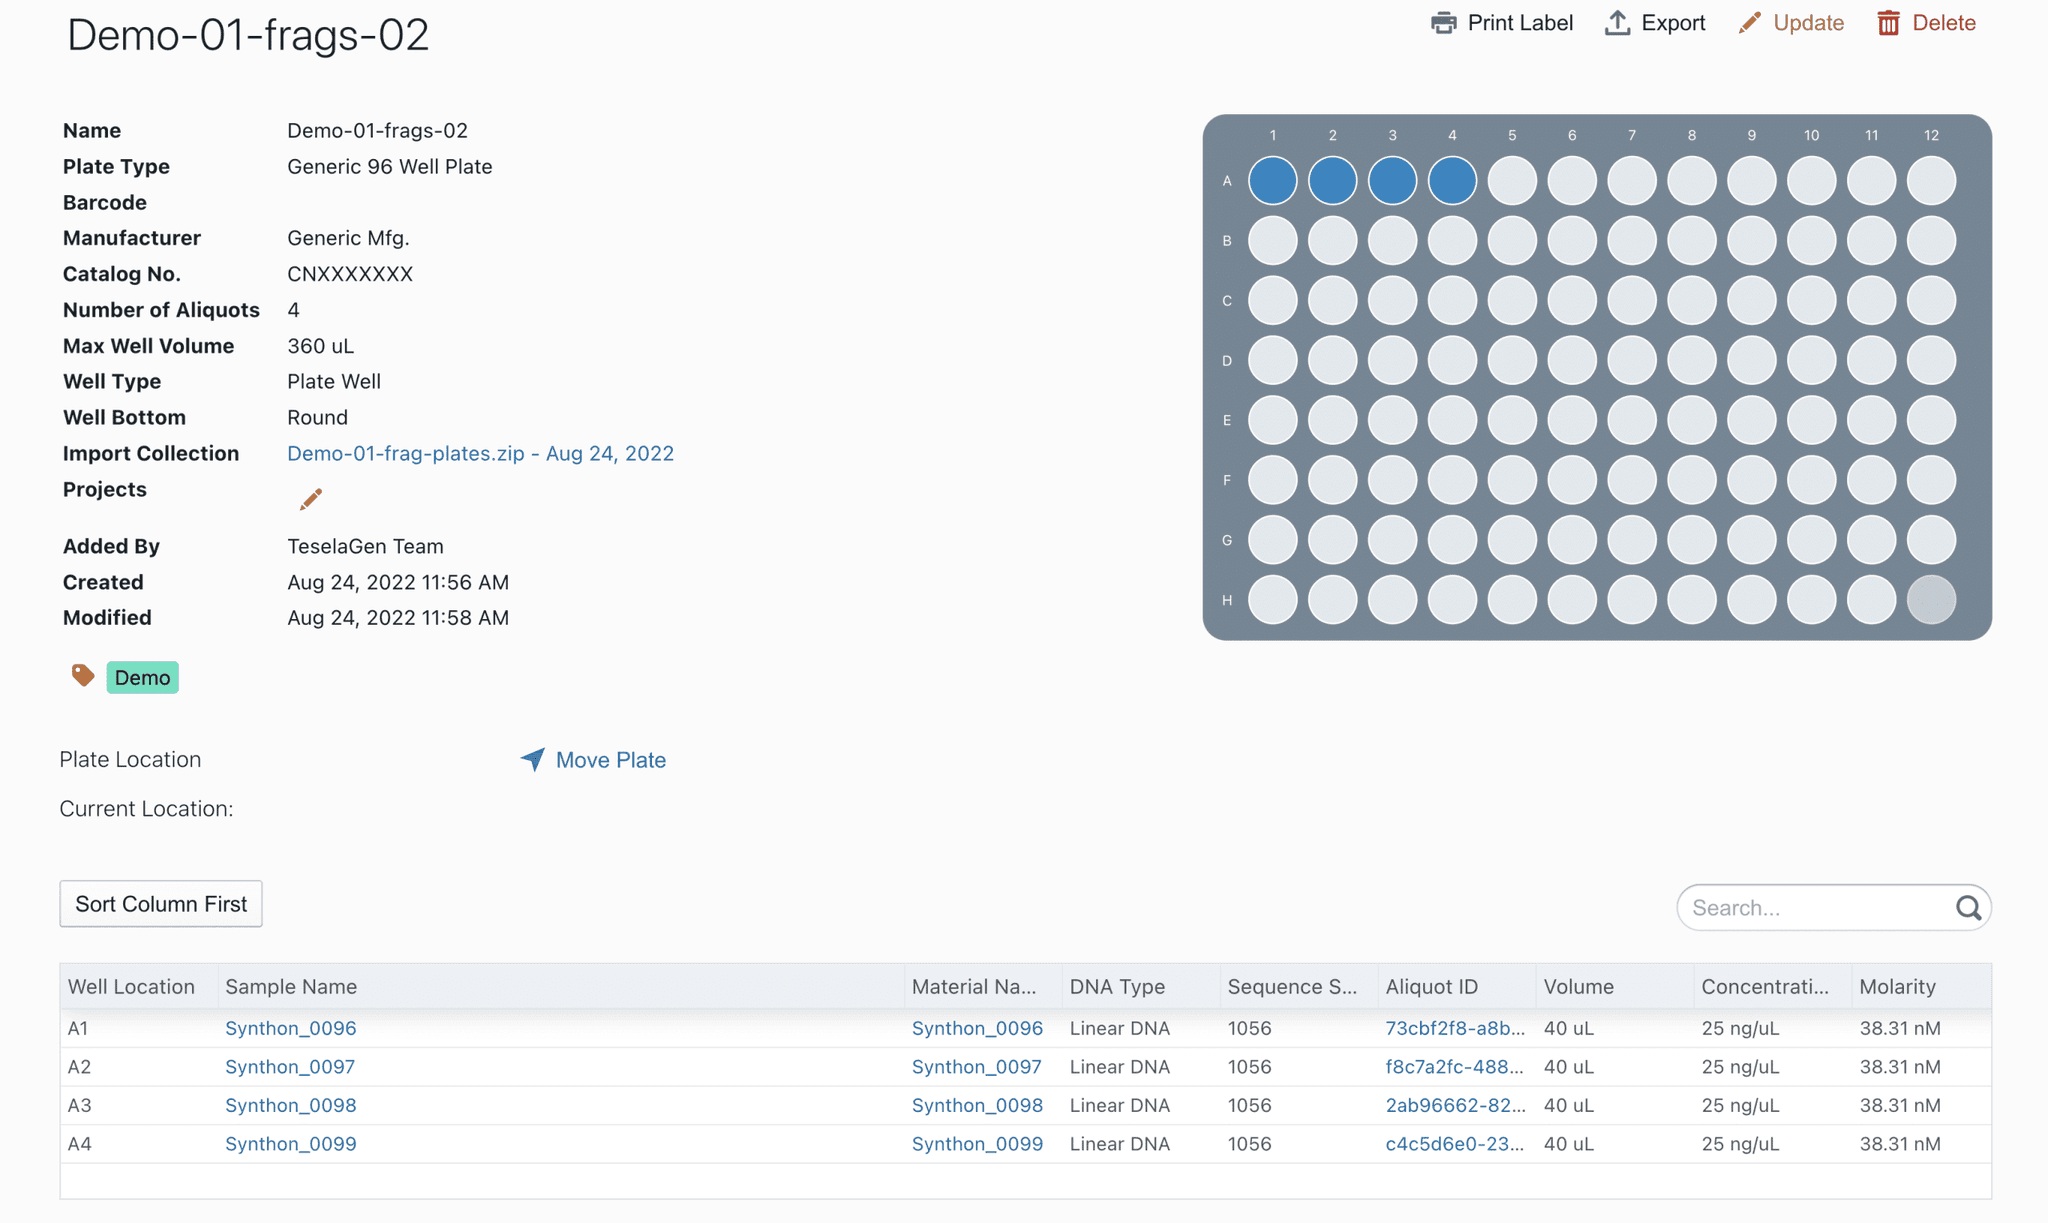Screen dimensions: 2048x1223
Task: Edit Projects using the pencil icon
Action: coord(310,498)
